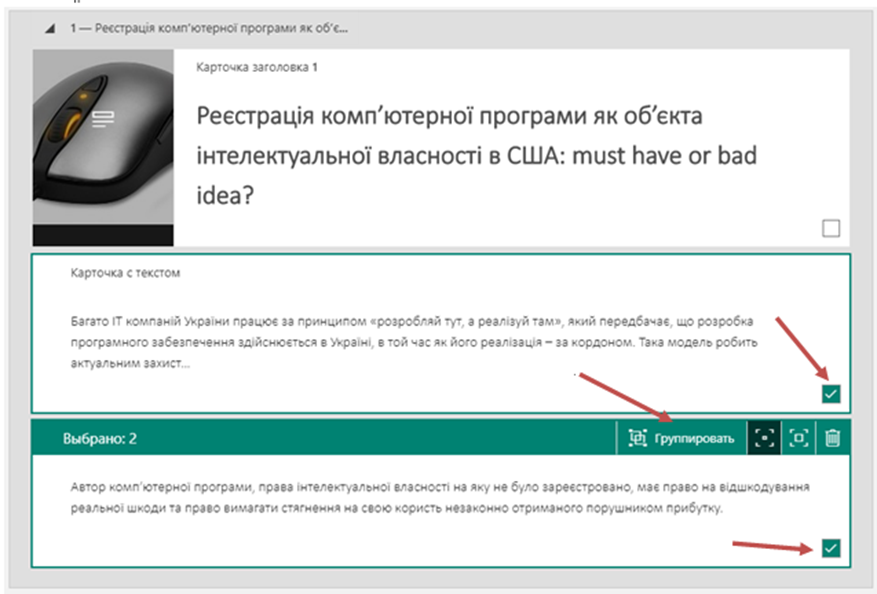Click the focus icon with center dot
877x594 pixels.
[764, 438]
